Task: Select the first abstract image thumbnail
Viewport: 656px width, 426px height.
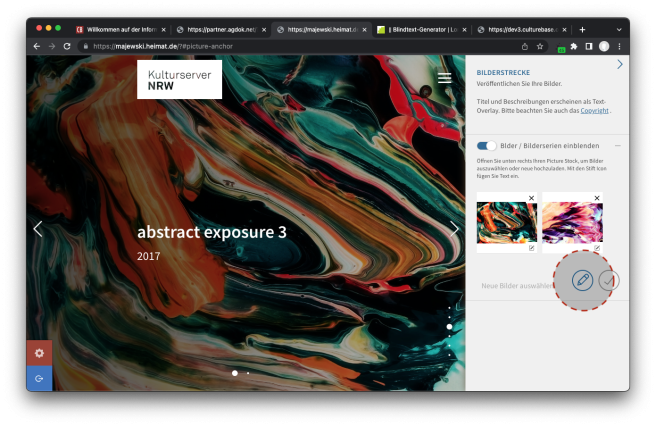Action: pyautogui.click(x=507, y=222)
